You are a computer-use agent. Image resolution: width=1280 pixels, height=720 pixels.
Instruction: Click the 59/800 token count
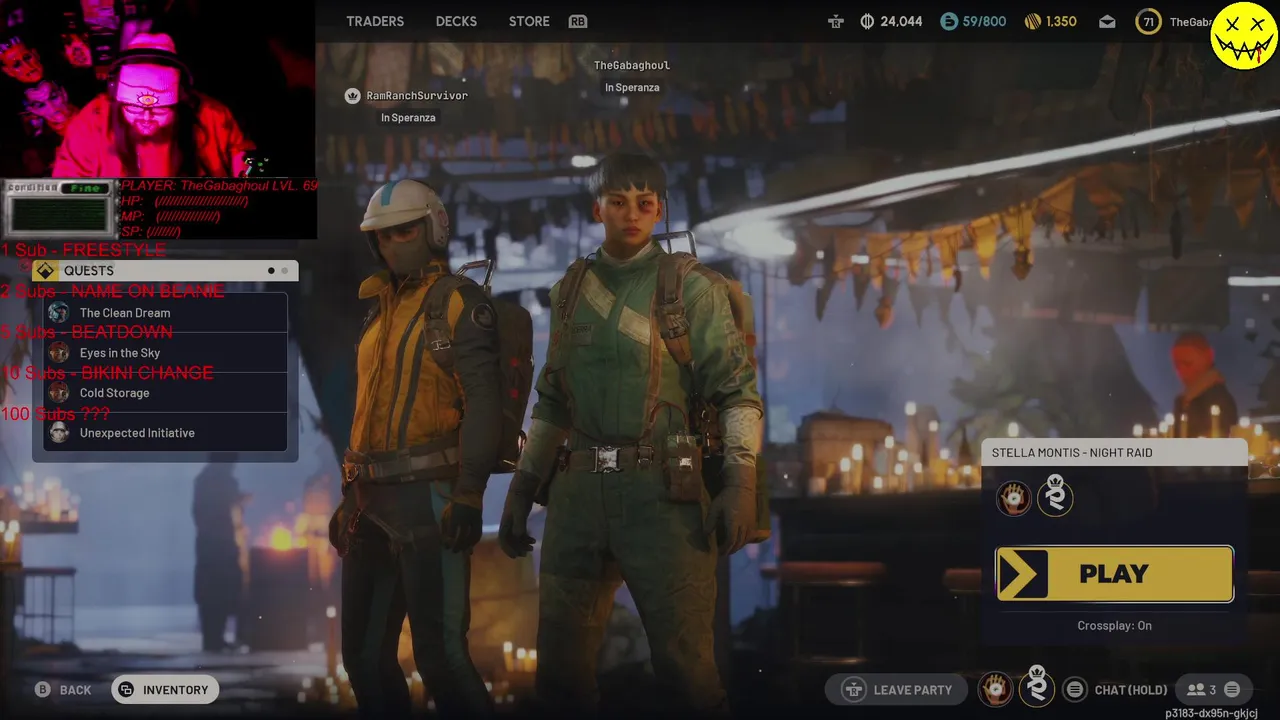point(984,21)
